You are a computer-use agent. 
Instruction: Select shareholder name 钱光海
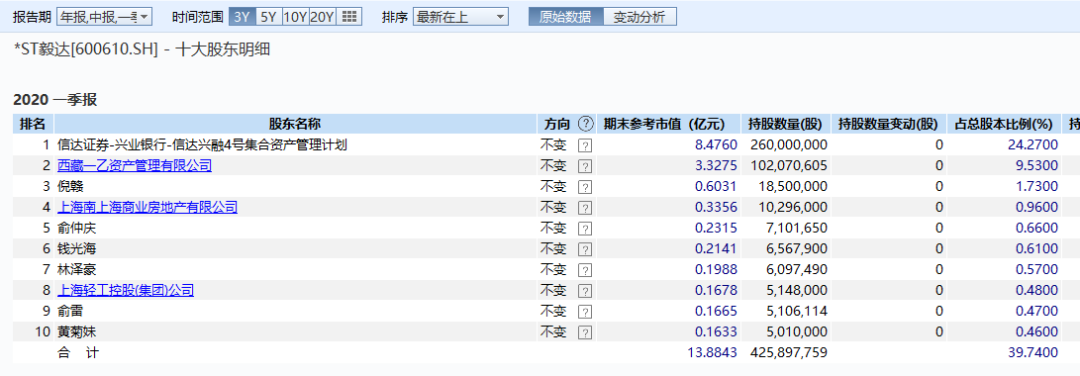[77, 249]
